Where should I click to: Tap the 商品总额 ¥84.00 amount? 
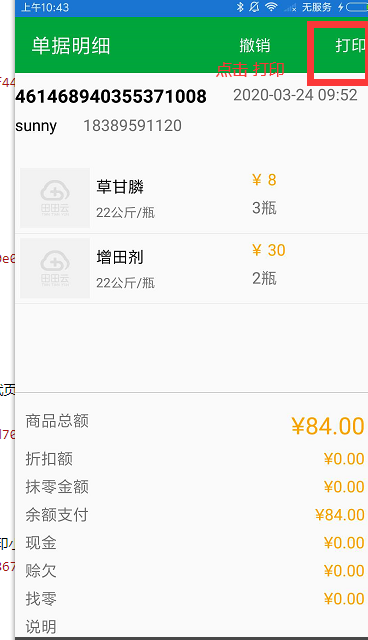[328, 426]
